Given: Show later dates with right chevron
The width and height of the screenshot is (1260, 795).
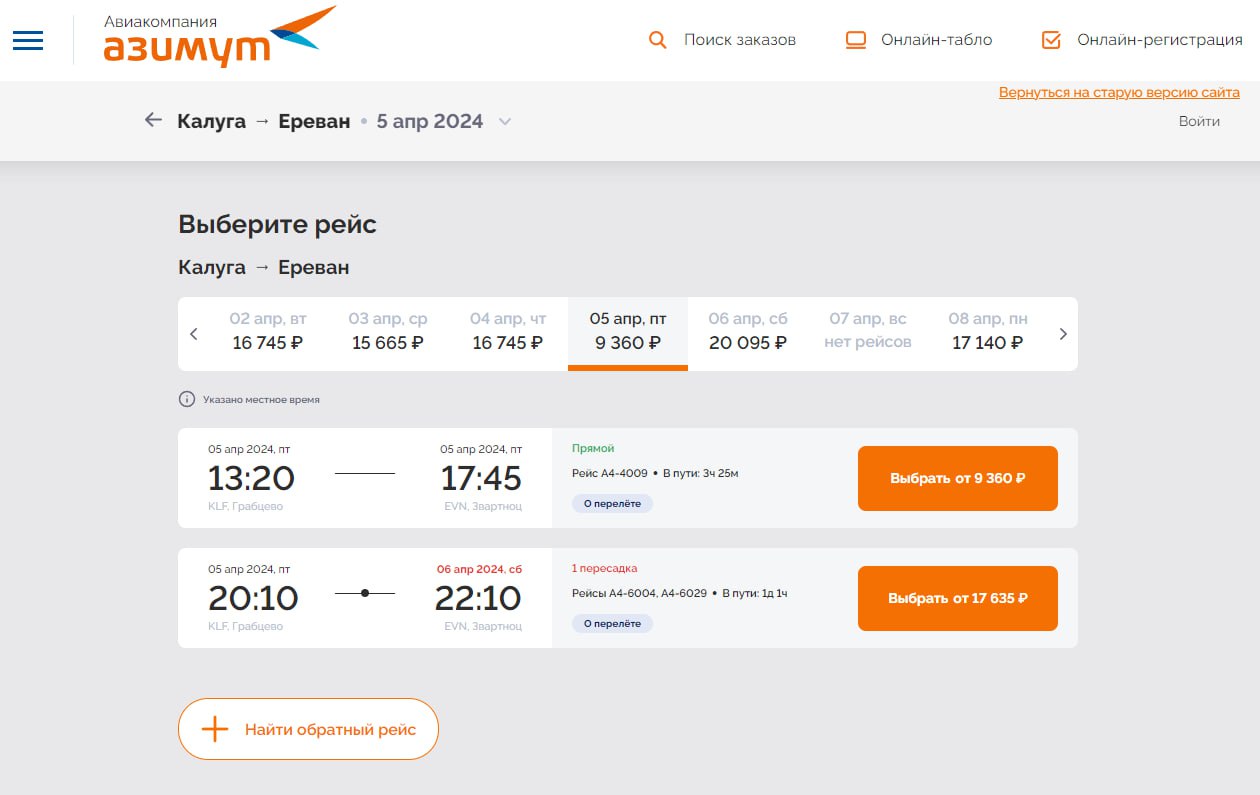Looking at the screenshot, I should 1063,334.
